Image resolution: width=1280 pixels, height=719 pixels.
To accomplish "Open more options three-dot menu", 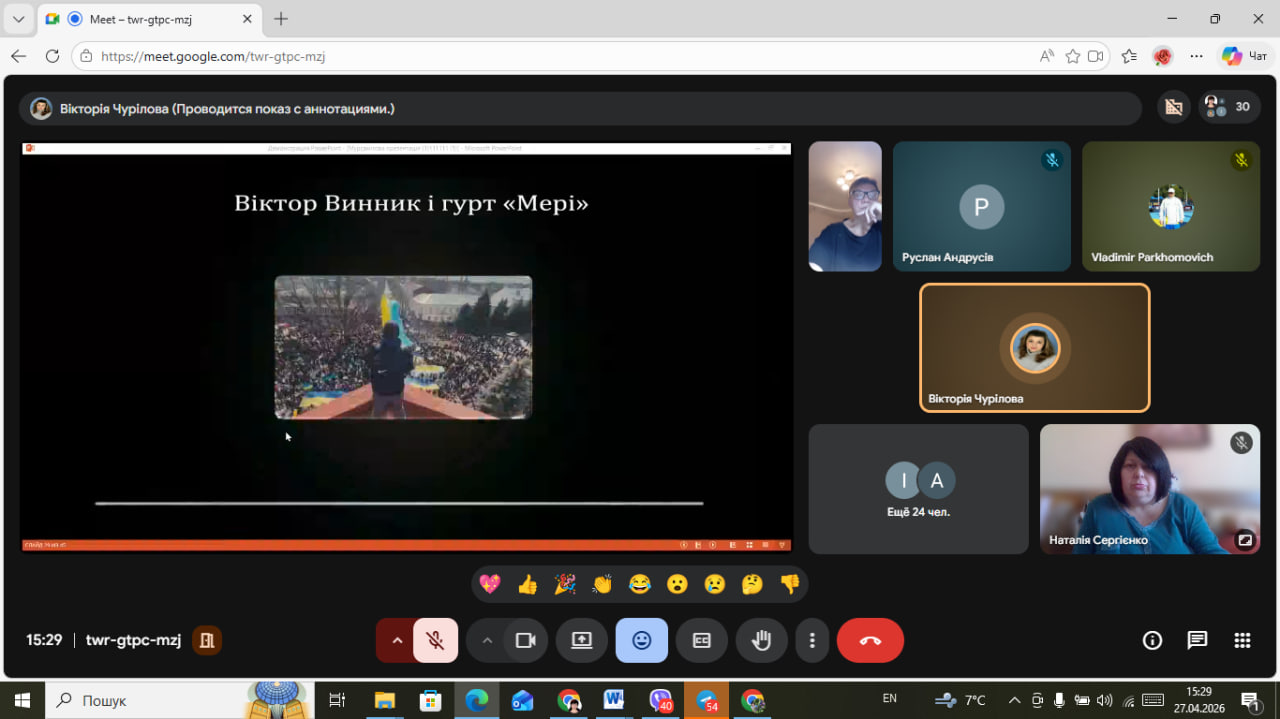I will pyautogui.click(x=812, y=641).
